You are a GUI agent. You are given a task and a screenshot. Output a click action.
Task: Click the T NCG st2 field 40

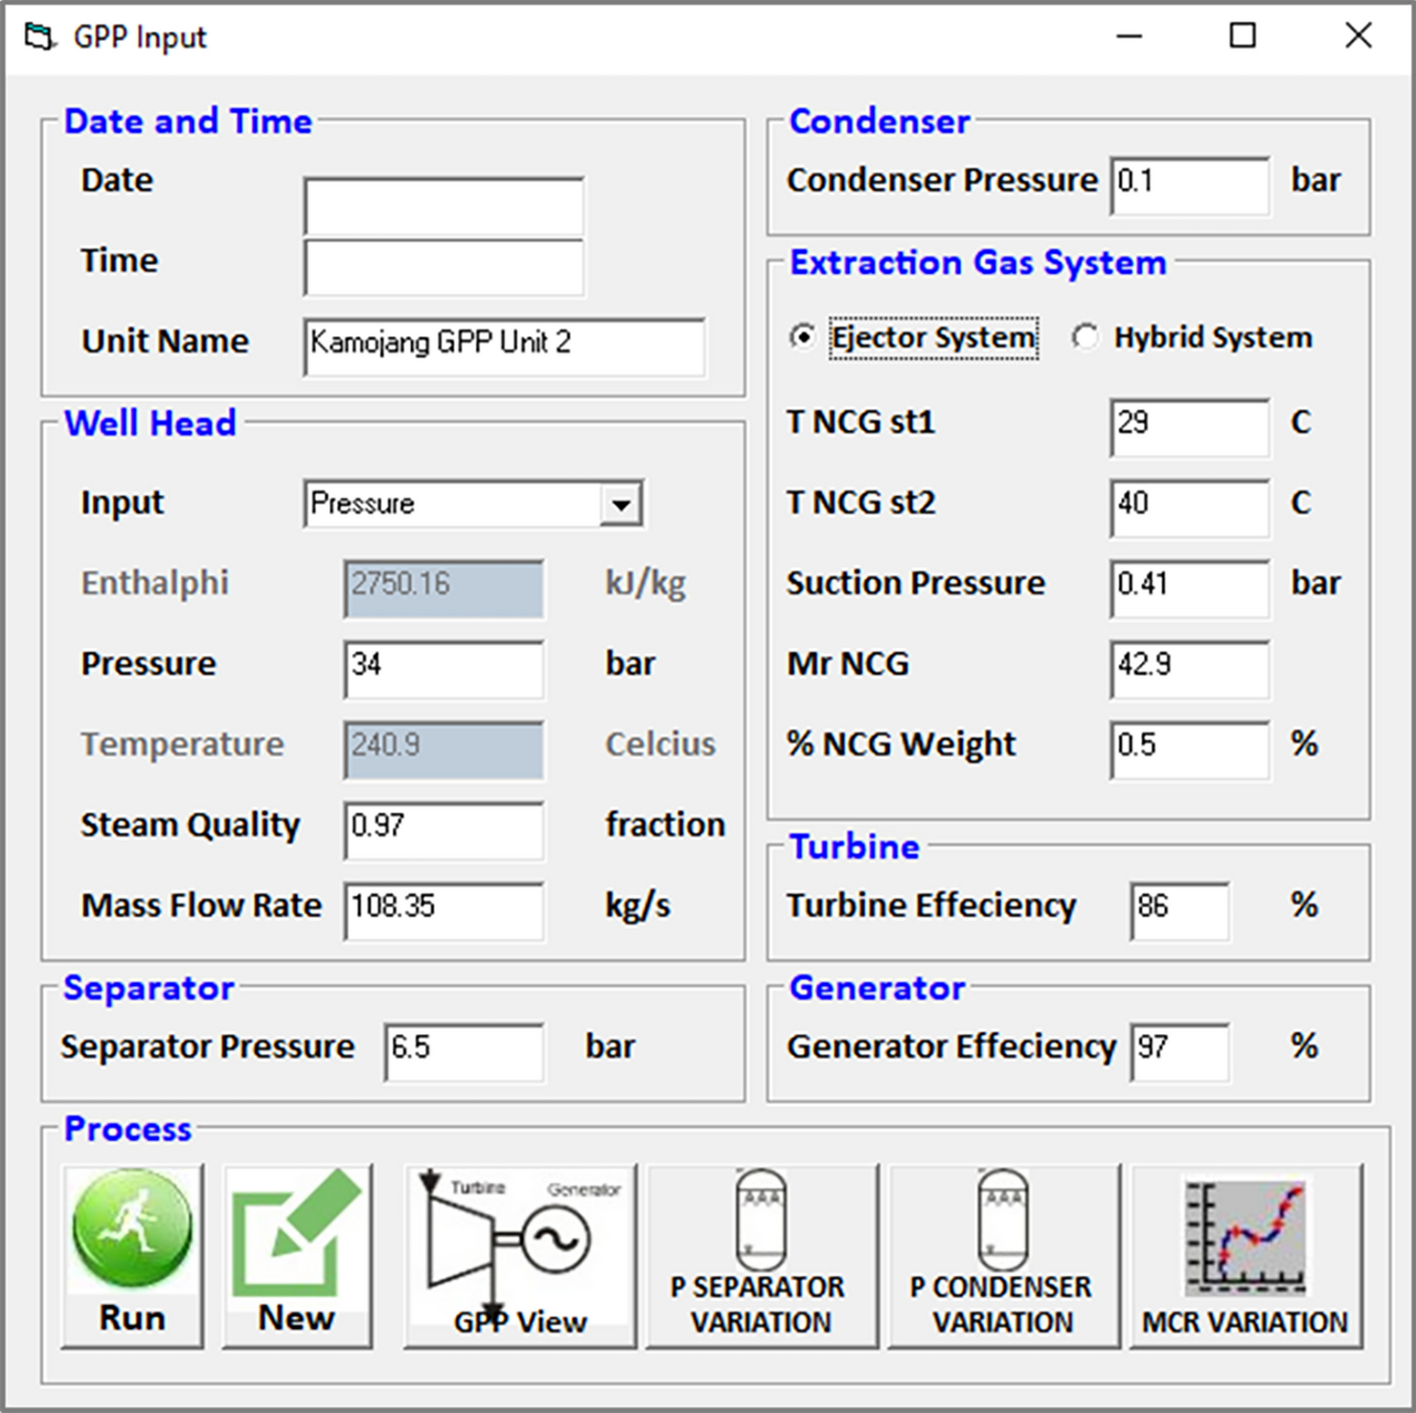pyautogui.click(x=1191, y=508)
